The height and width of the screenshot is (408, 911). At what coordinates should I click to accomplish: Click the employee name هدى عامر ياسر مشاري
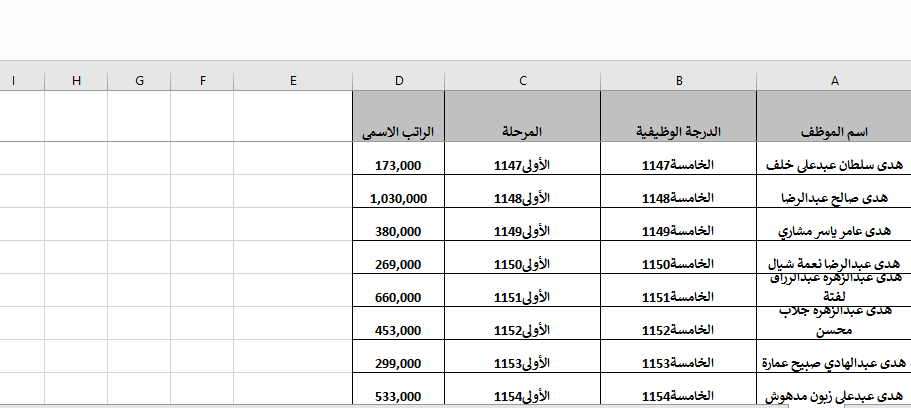(x=833, y=231)
